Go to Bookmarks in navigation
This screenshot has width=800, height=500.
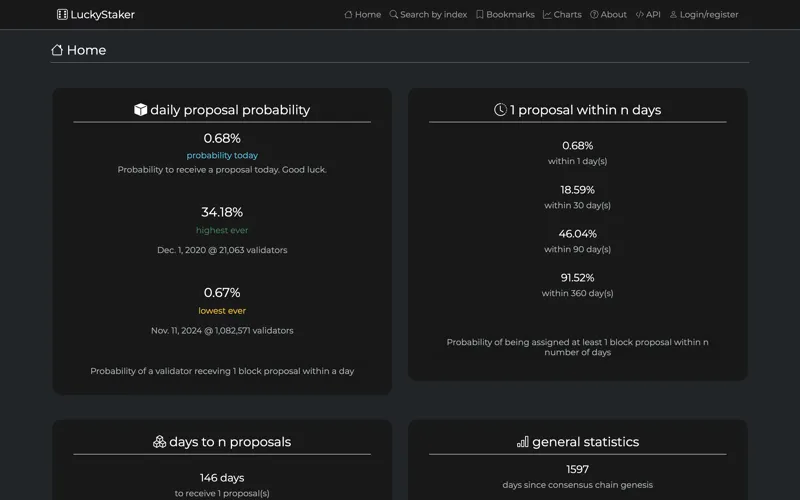coord(505,14)
